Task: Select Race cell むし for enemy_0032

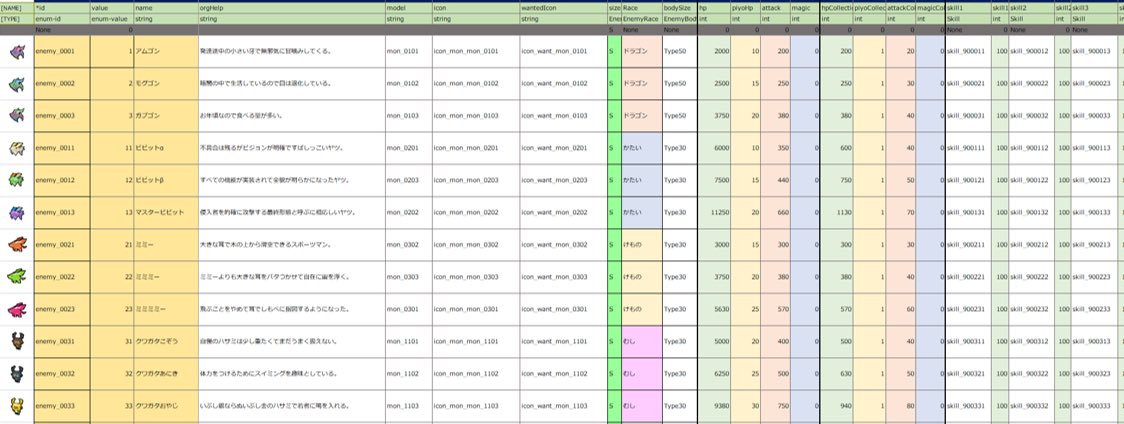Action: tap(642, 374)
